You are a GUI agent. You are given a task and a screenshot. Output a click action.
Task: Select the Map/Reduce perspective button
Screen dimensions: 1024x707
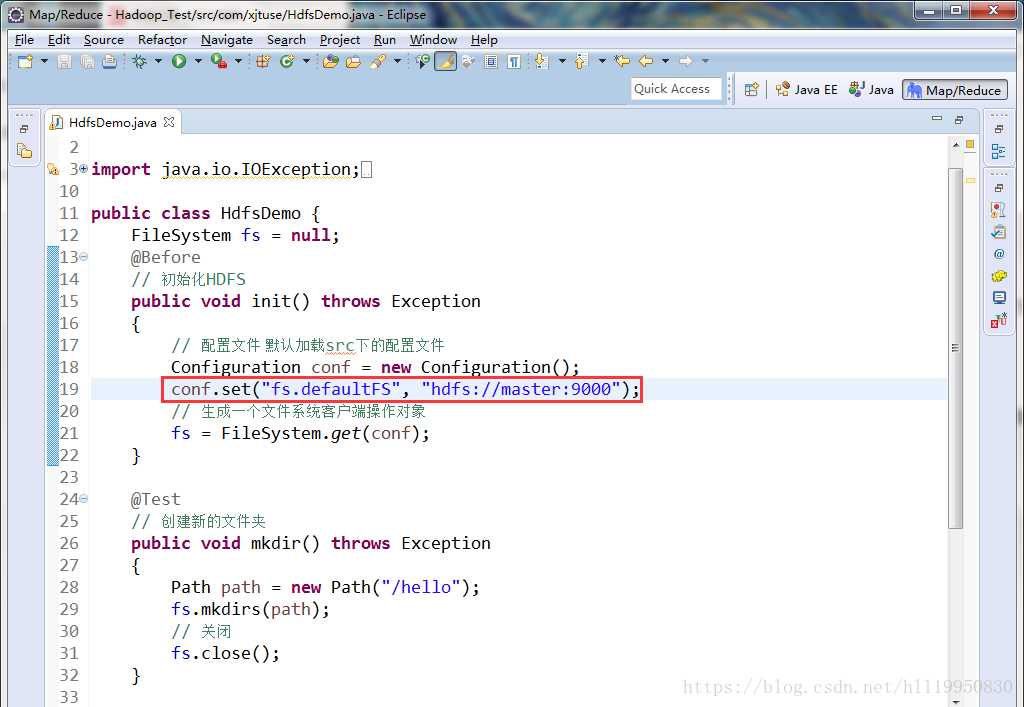(955, 90)
